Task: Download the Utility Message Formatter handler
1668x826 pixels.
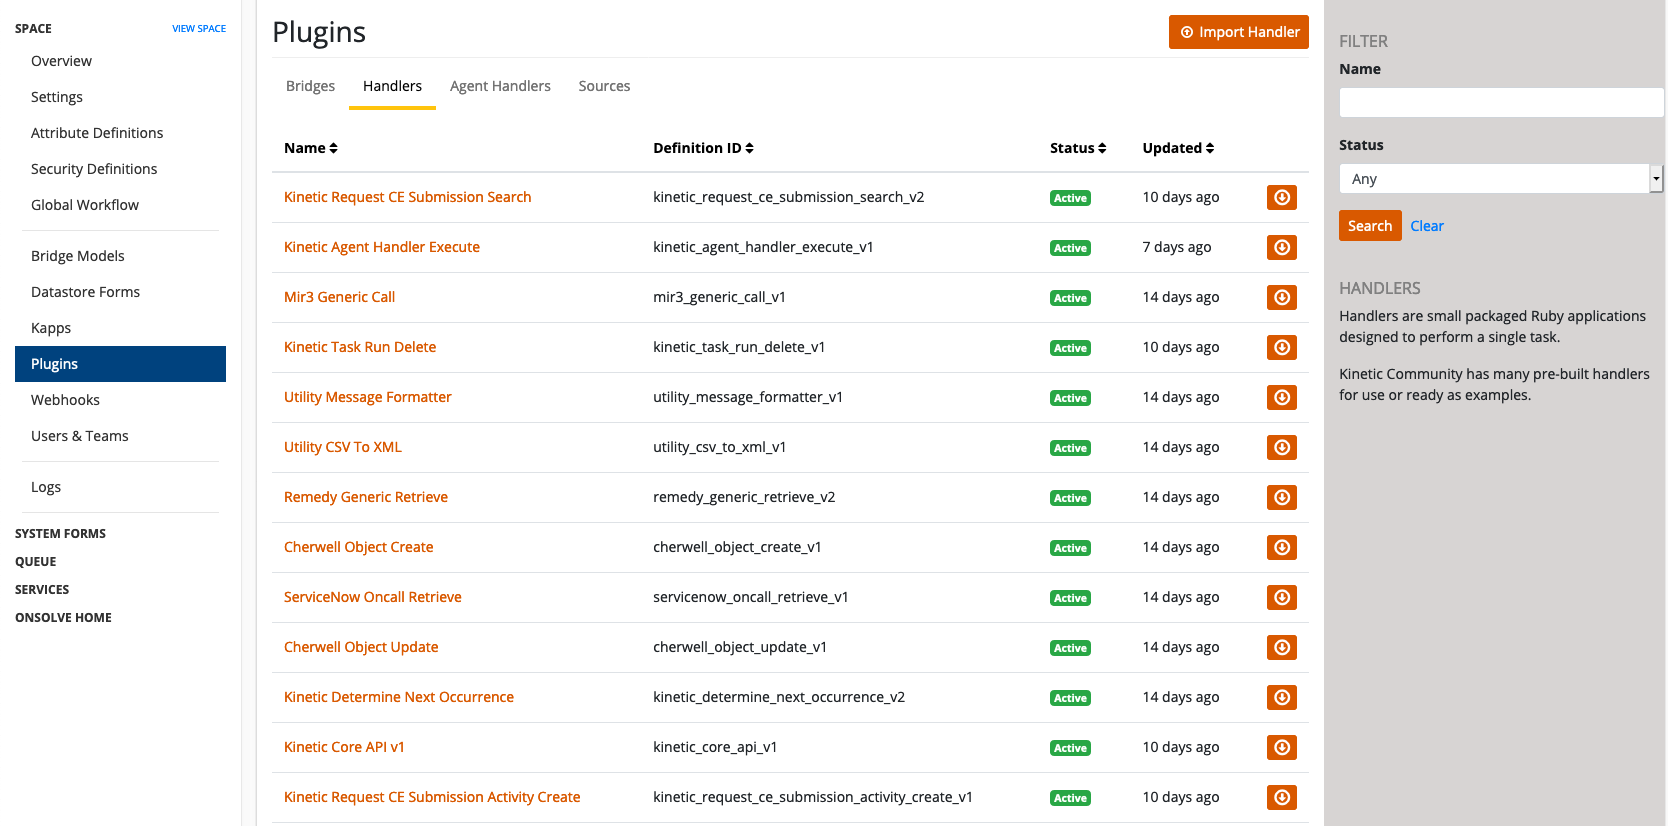Action: (x=1281, y=397)
